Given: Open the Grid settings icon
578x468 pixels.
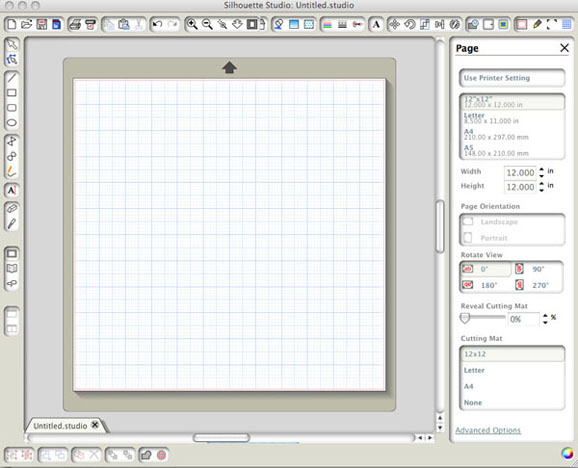Looking at the screenshot, I should click(567, 25).
